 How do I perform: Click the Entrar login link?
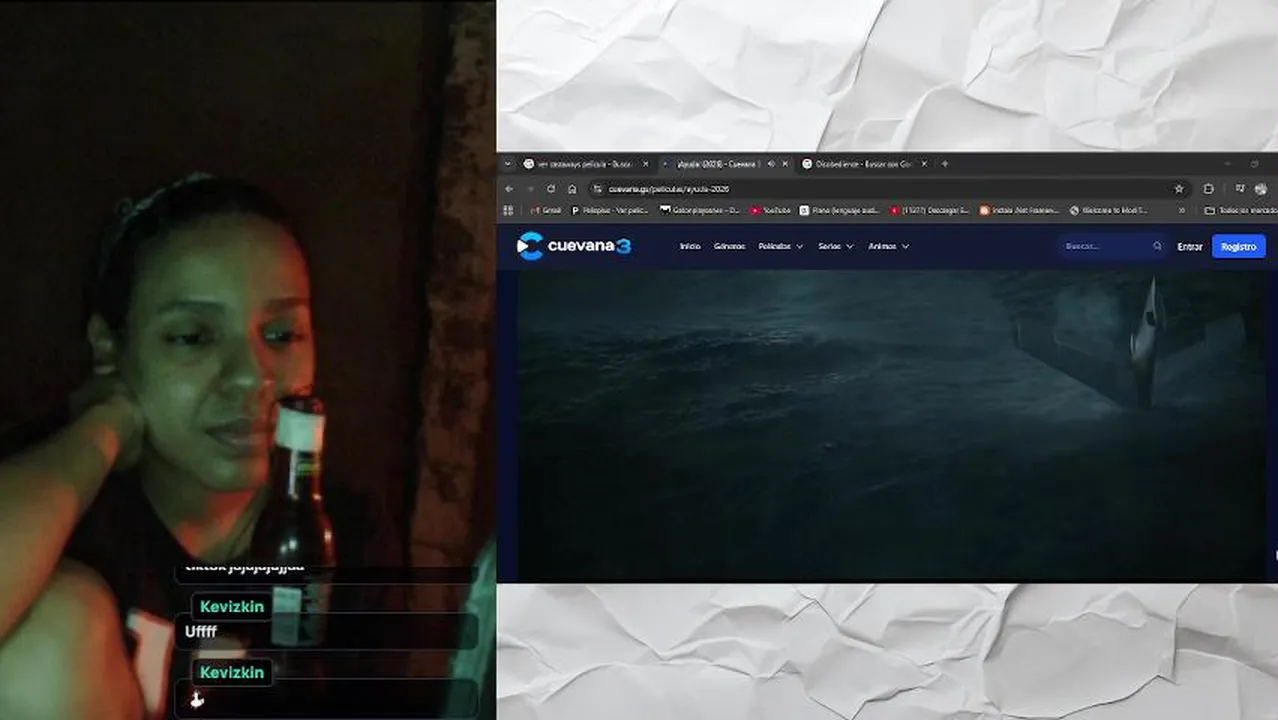pos(1190,246)
